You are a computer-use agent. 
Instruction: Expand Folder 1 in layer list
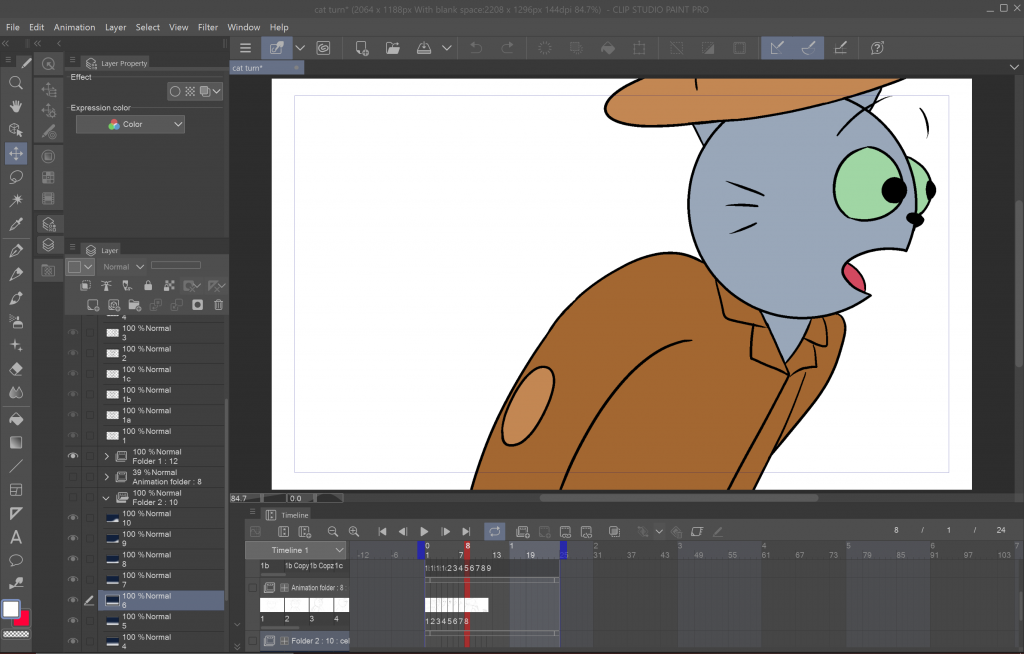pos(106,456)
